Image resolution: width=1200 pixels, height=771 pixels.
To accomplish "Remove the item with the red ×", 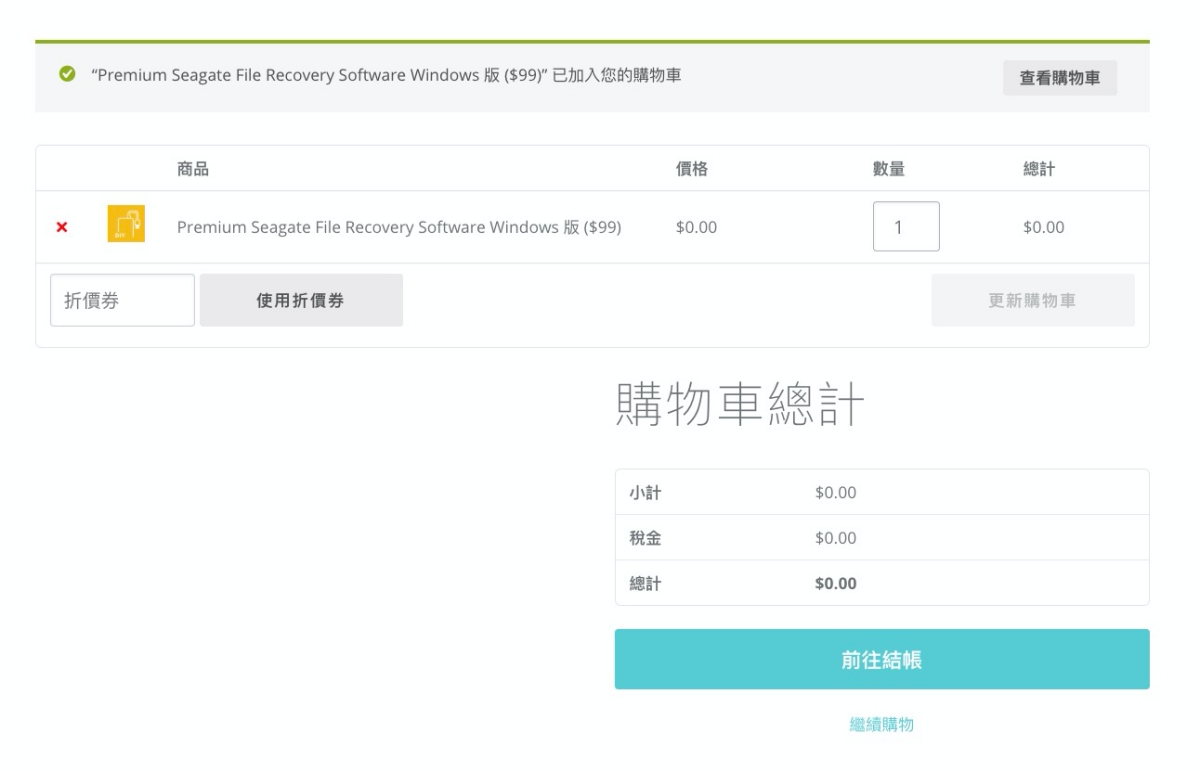I will point(61,228).
